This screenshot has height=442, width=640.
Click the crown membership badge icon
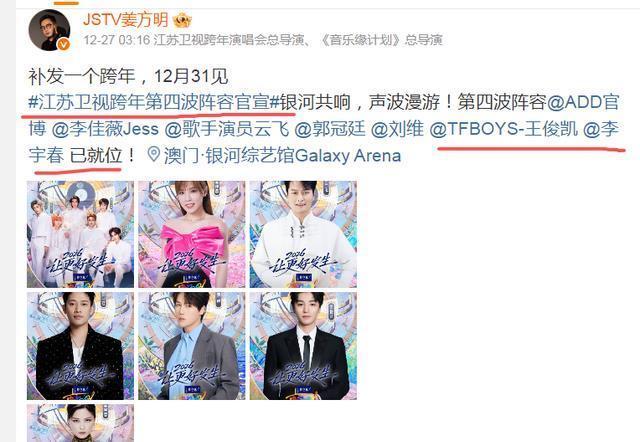[x=182, y=20]
